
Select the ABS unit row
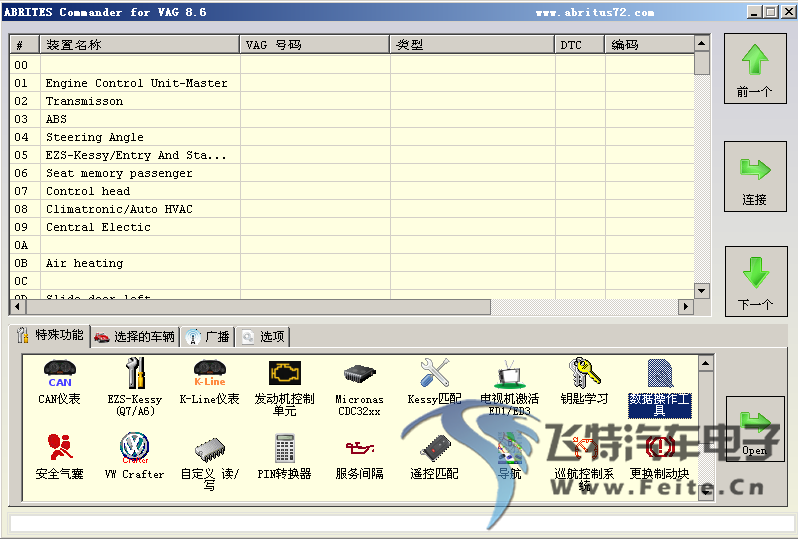coord(352,119)
